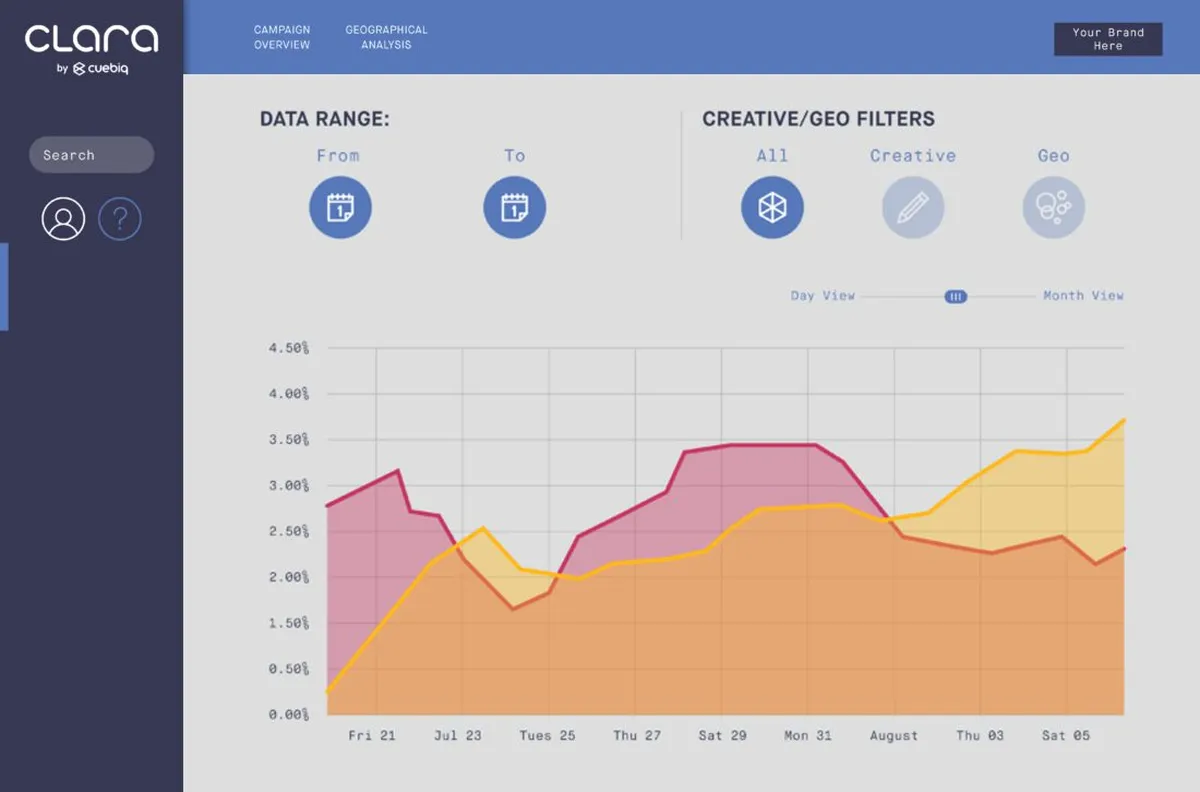Click the DATA RANGE heading
Screen dimensions: 1200x792
coord(325,119)
